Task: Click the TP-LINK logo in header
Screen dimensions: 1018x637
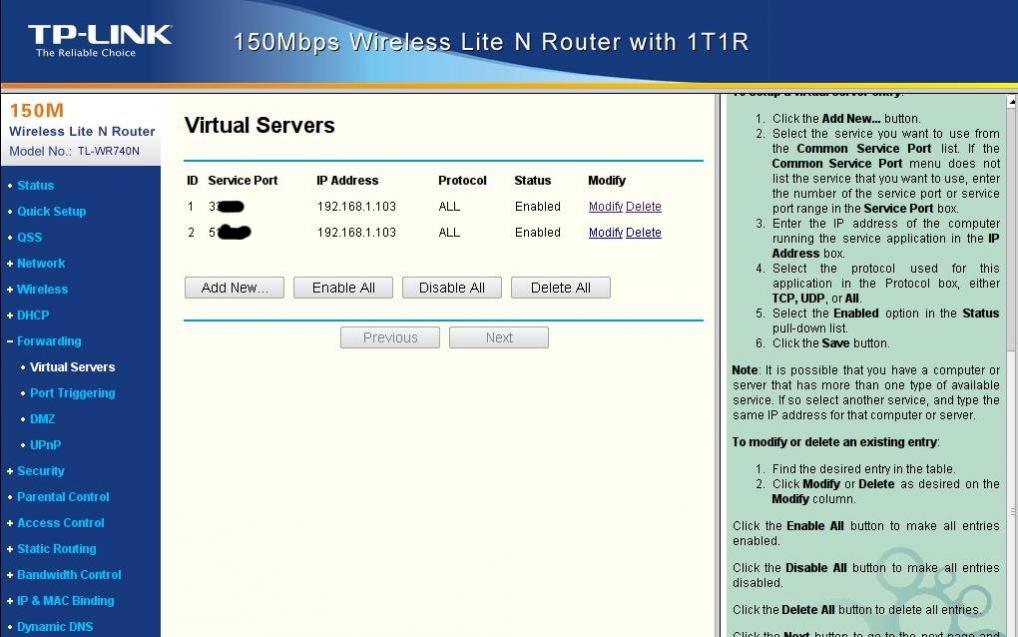Action: click(99, 40)
